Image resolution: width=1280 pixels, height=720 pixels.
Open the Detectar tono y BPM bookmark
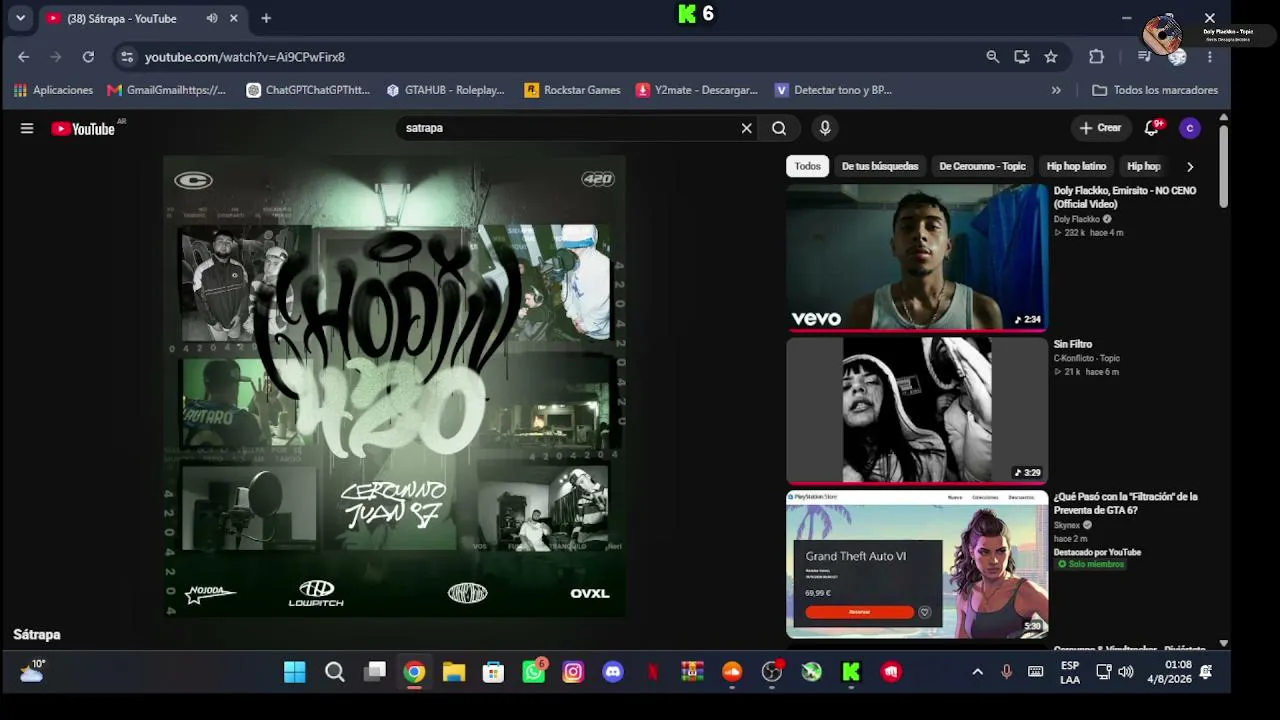[833, 90]
